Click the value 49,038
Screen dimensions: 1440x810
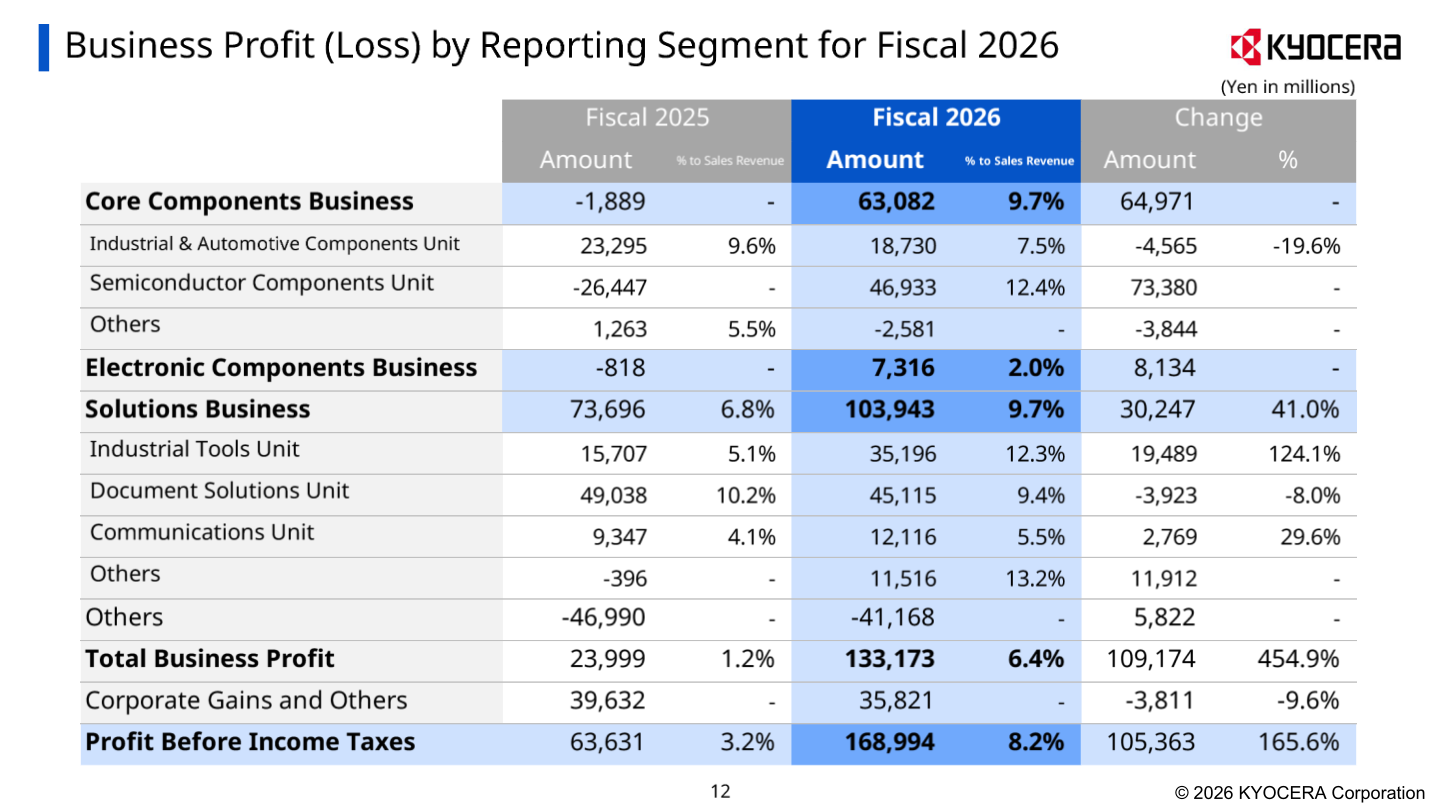pos(613,496)
